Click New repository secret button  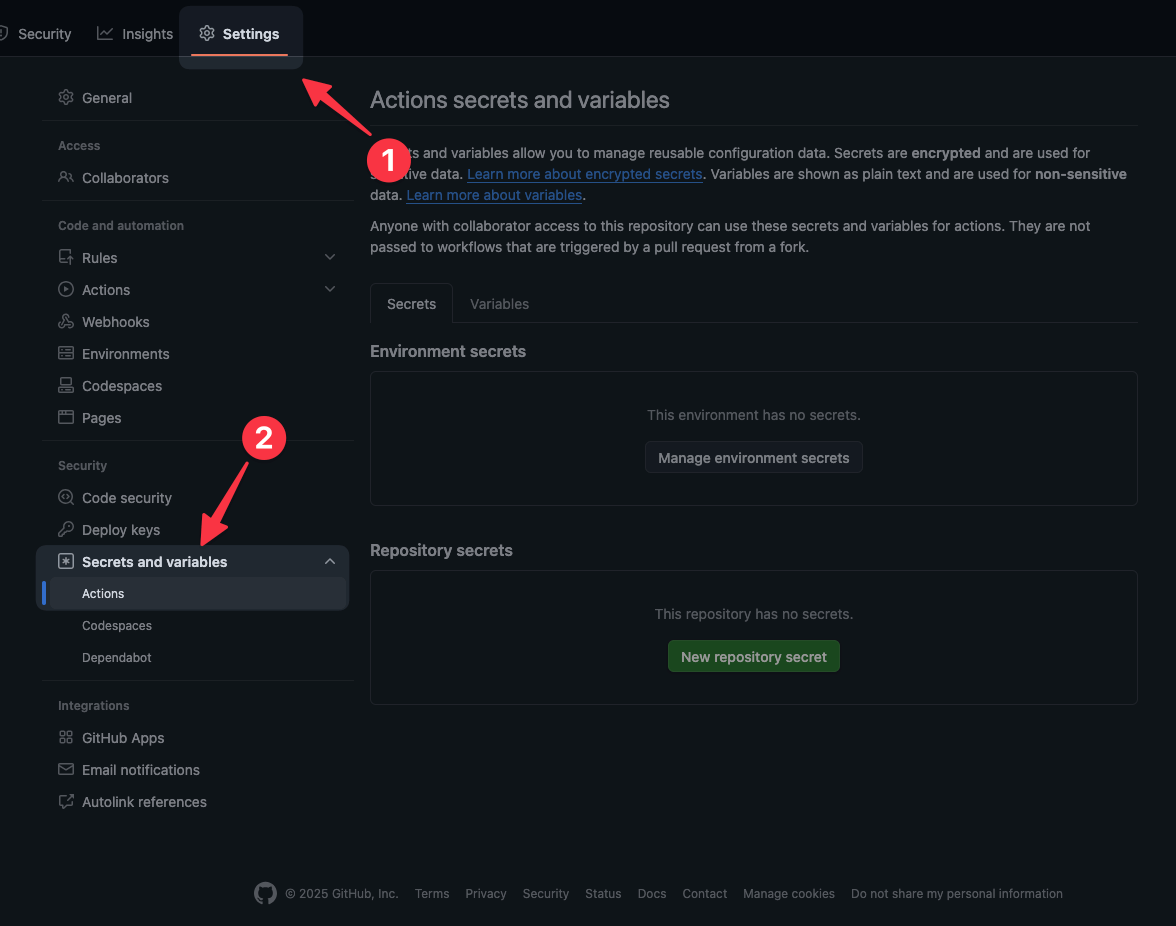(753, 657)
